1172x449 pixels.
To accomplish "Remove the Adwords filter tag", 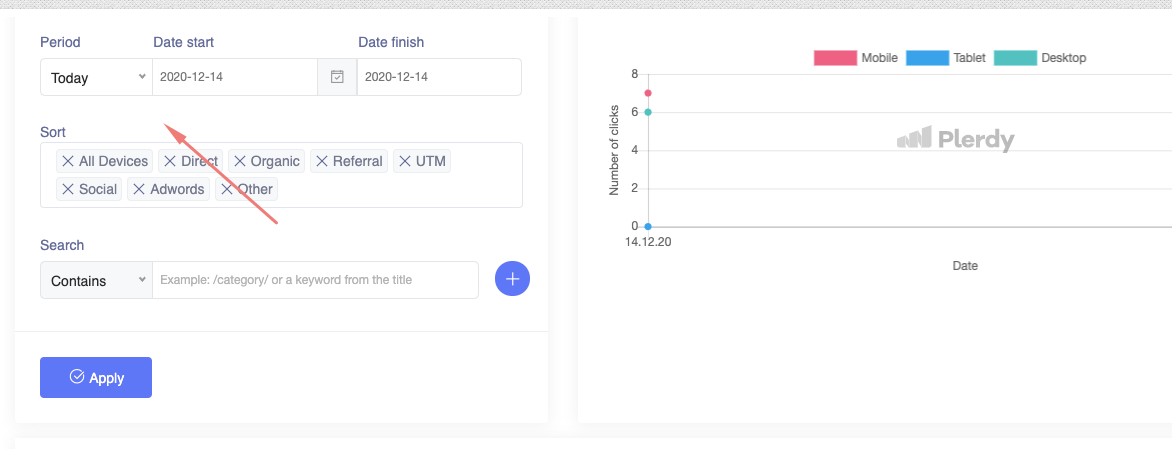I will coord(139,189).
